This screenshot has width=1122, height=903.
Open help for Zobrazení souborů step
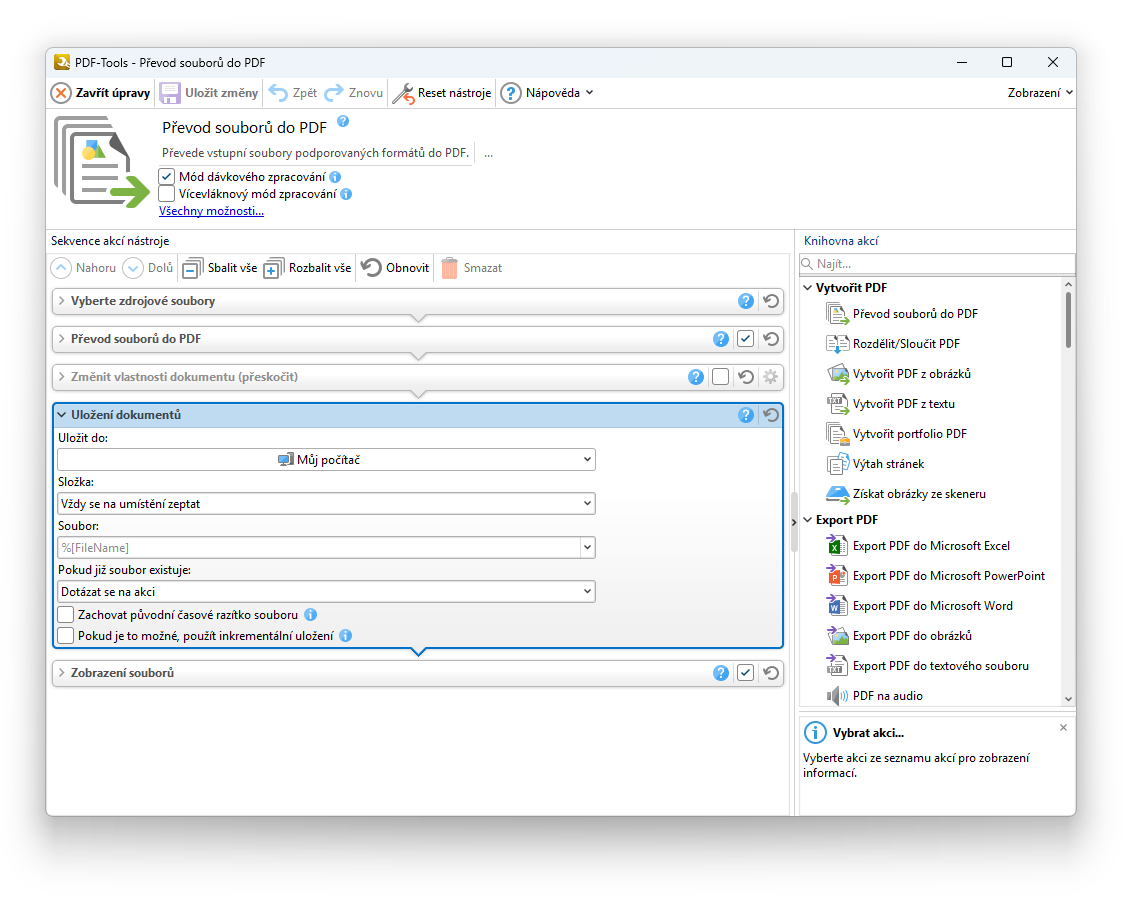coord(721,673)
